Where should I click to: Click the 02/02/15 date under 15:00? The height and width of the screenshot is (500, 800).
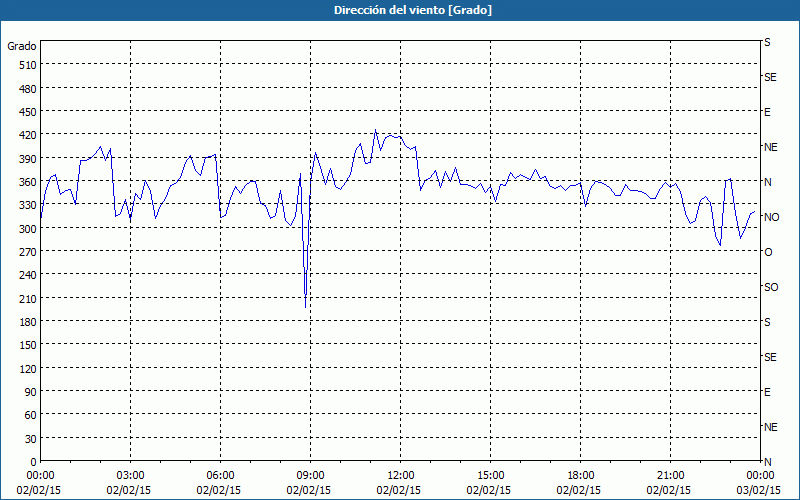click(489, 490)
